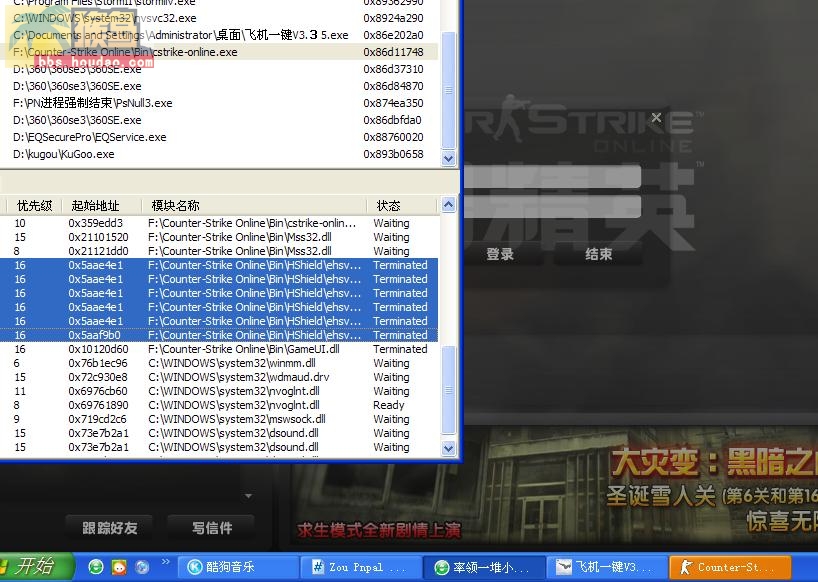Click the thread list scrollbar thumb
Image resolution: width=818 pixels, height=582 pixels.
coord(449,390)
